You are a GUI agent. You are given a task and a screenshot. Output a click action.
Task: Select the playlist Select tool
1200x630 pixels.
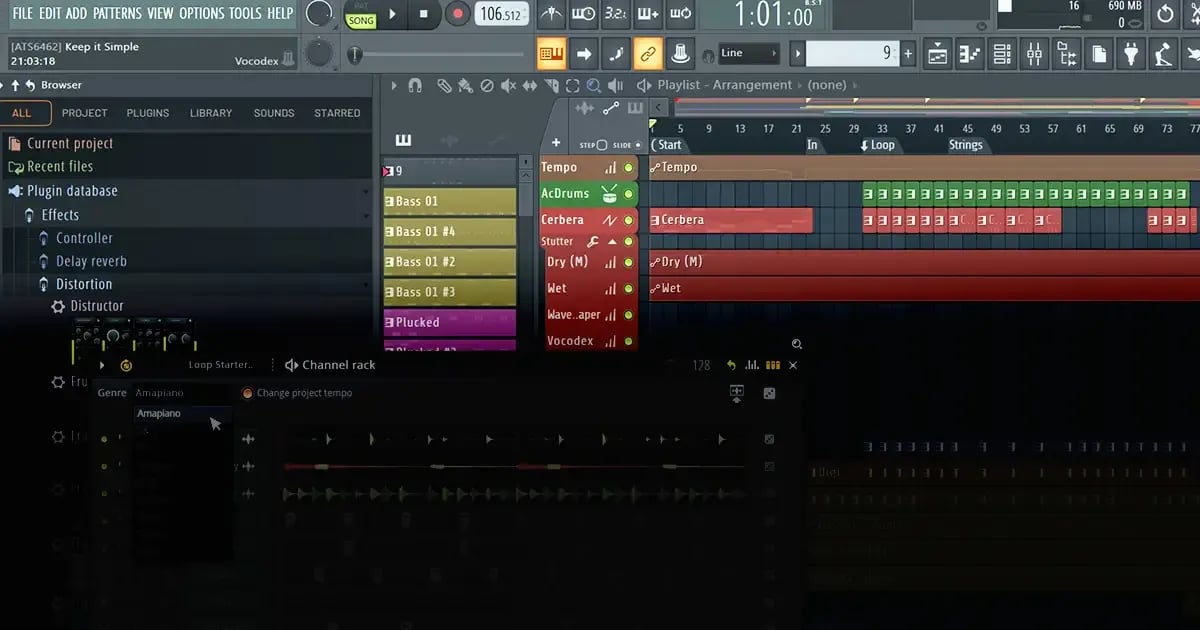click(573, 86)
